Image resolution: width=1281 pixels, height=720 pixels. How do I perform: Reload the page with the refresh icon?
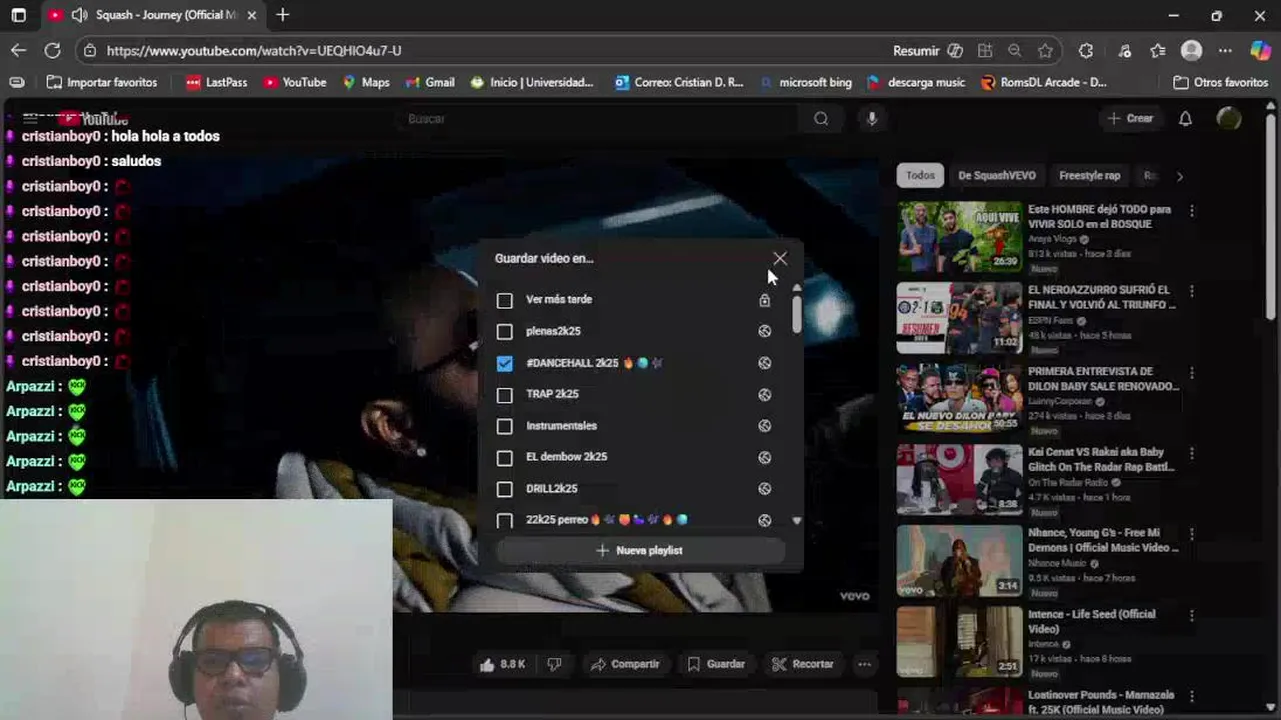52,50
